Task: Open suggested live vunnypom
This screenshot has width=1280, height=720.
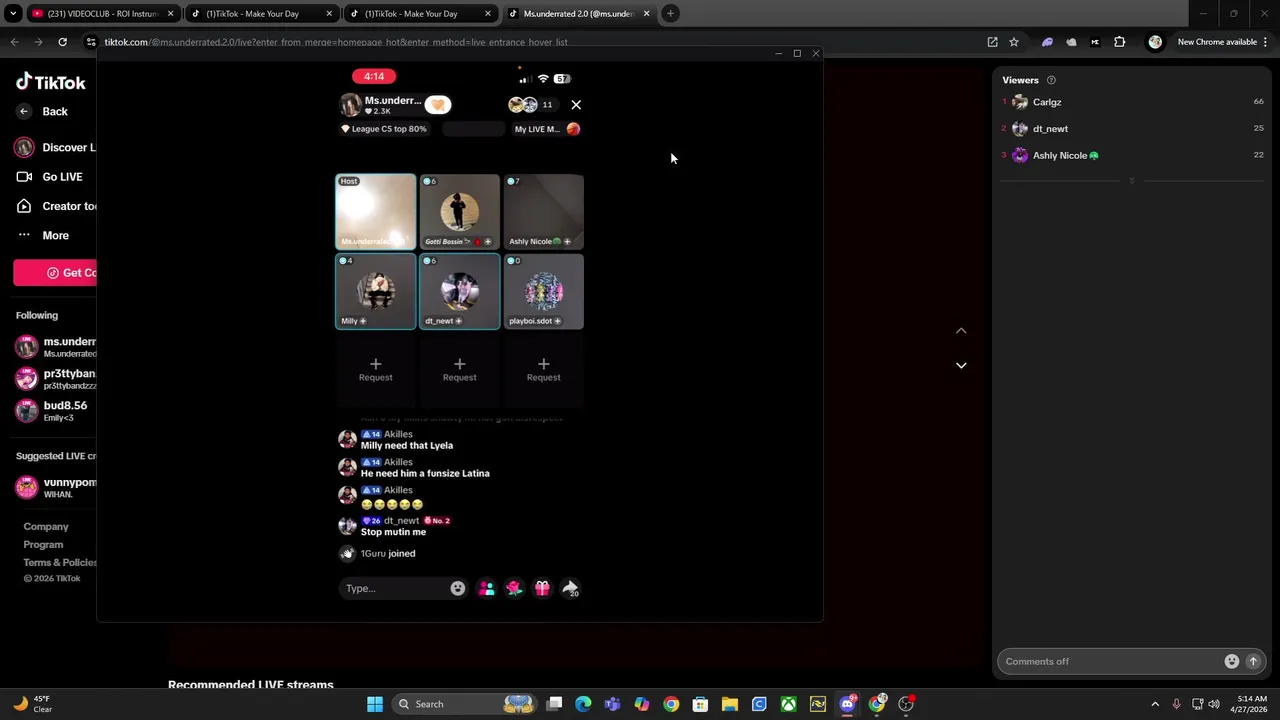Action: click(x=56, y=487)
